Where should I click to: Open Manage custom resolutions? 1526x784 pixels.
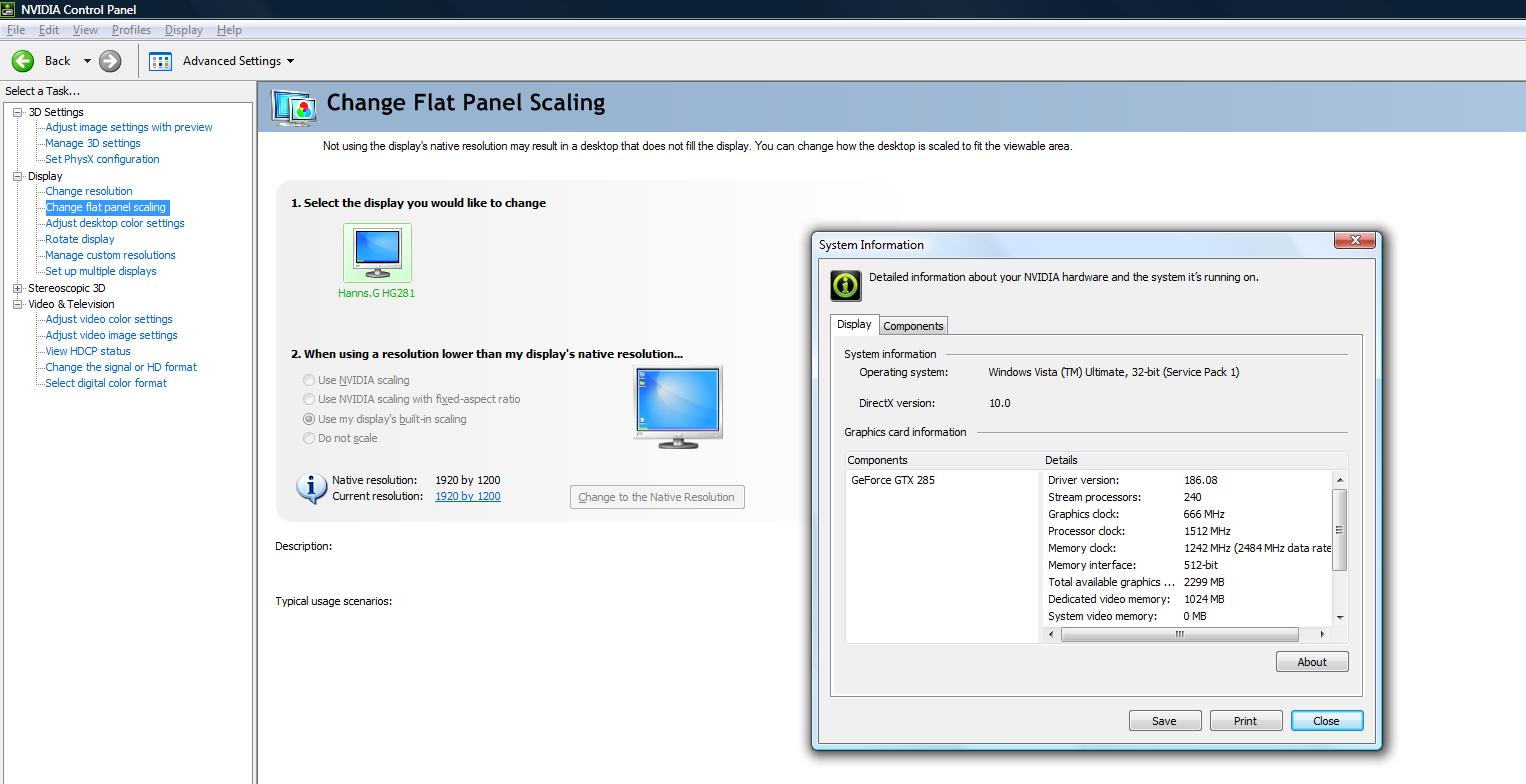click(110, 255)
